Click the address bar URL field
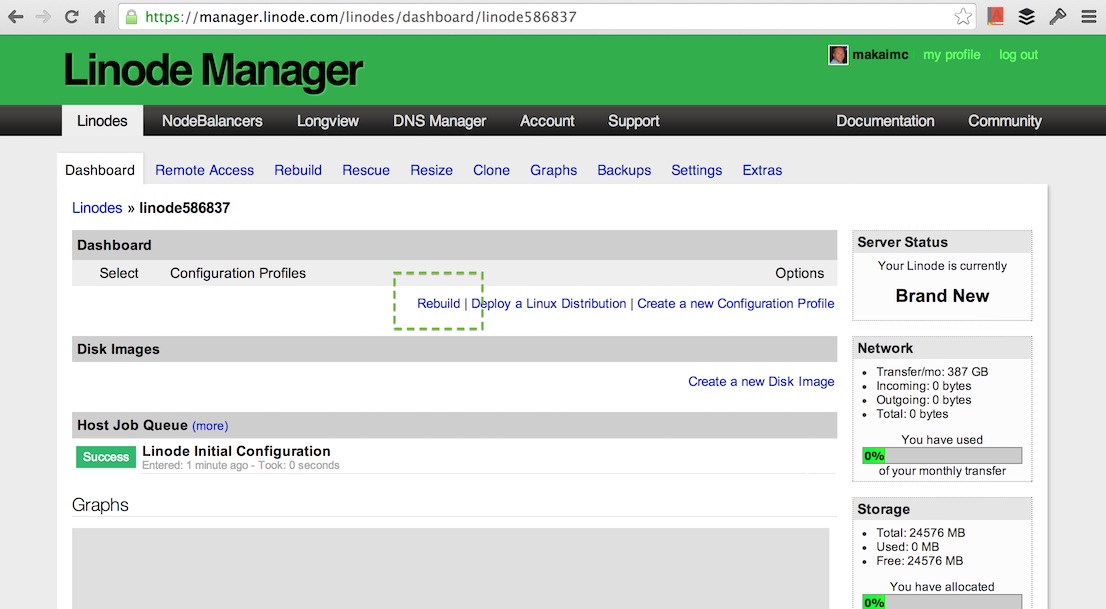This screenshot has height=609, width=1106. pos(547,17)
